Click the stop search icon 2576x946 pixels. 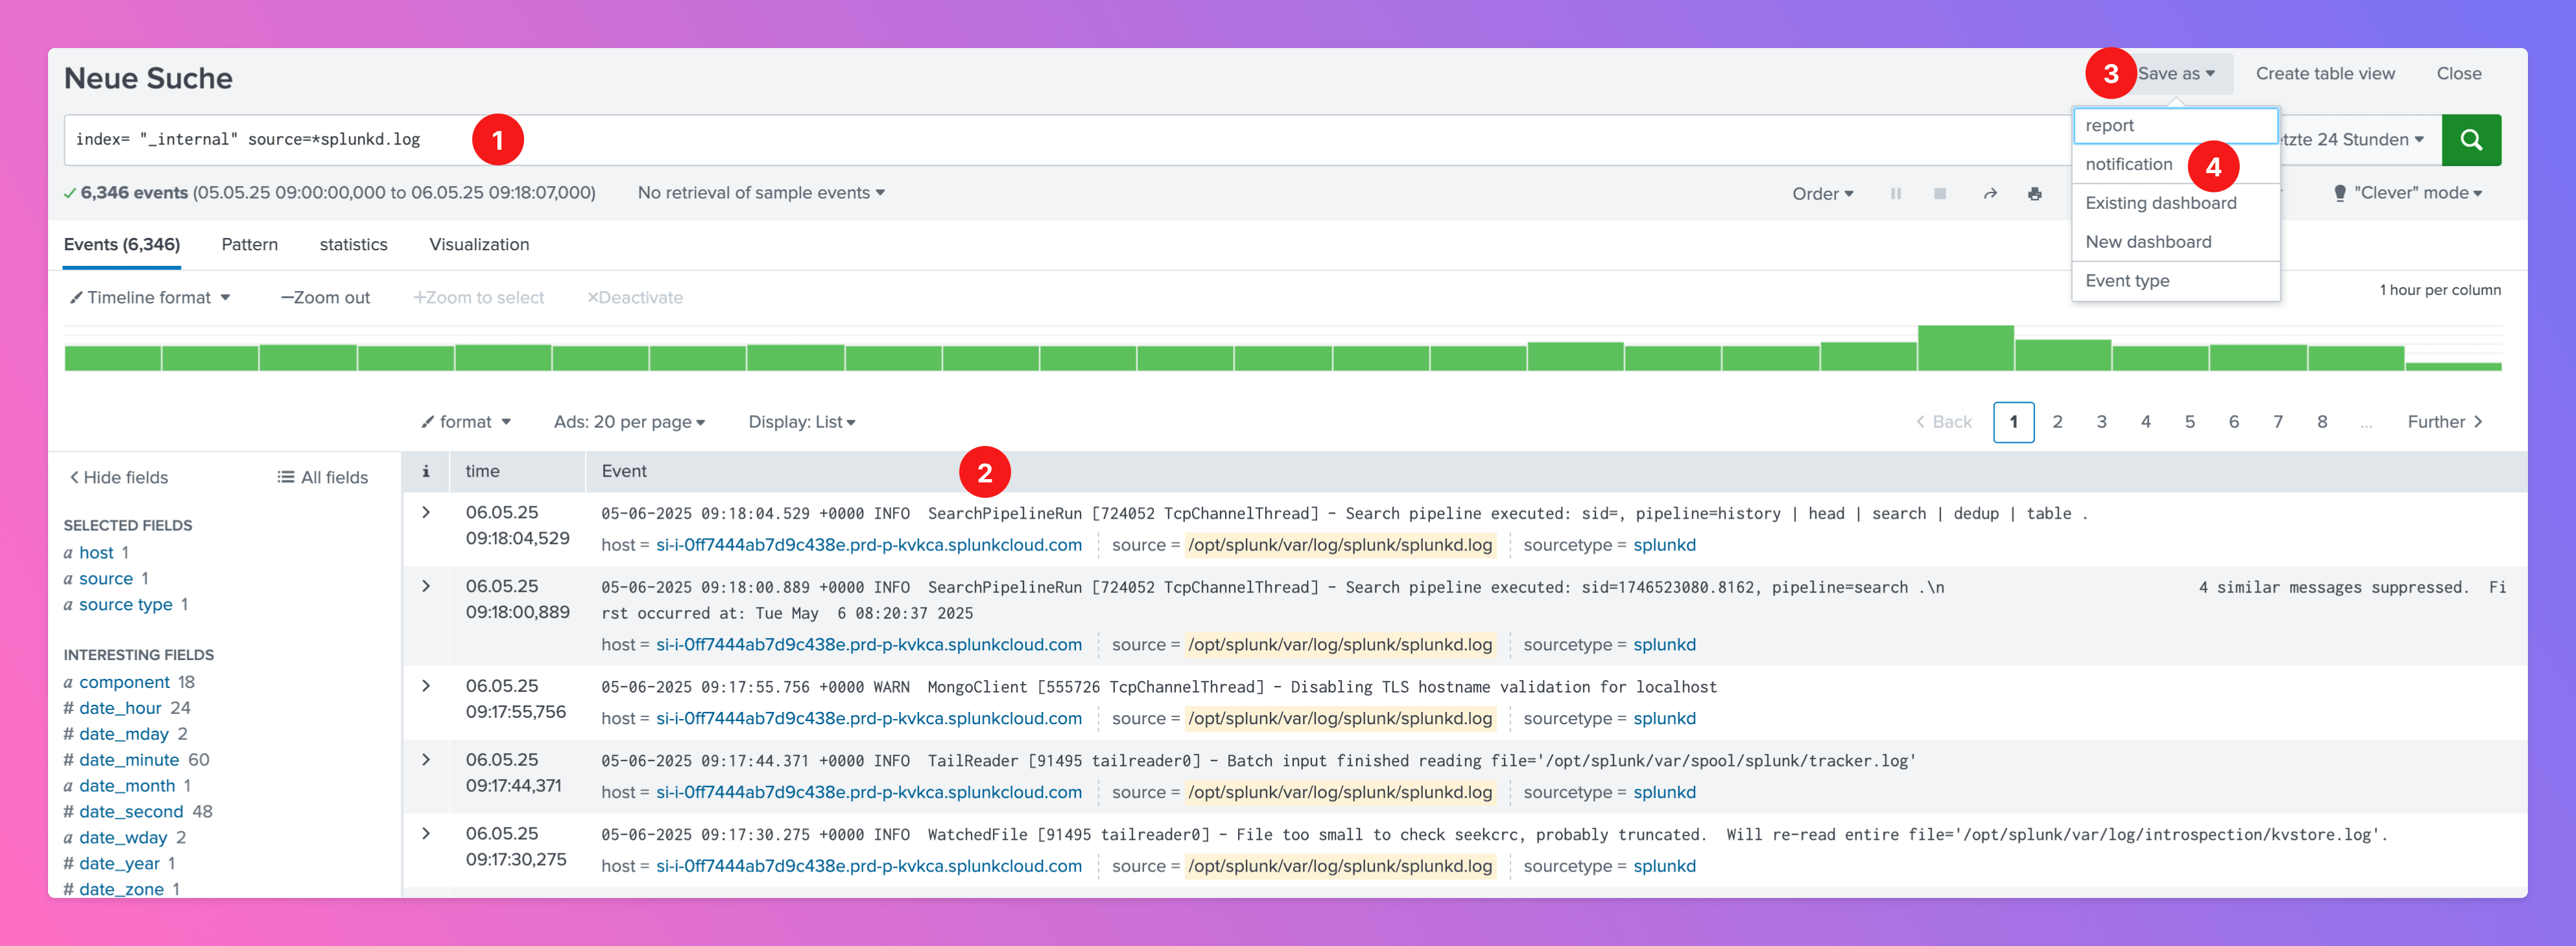[x=1939, y=194]
